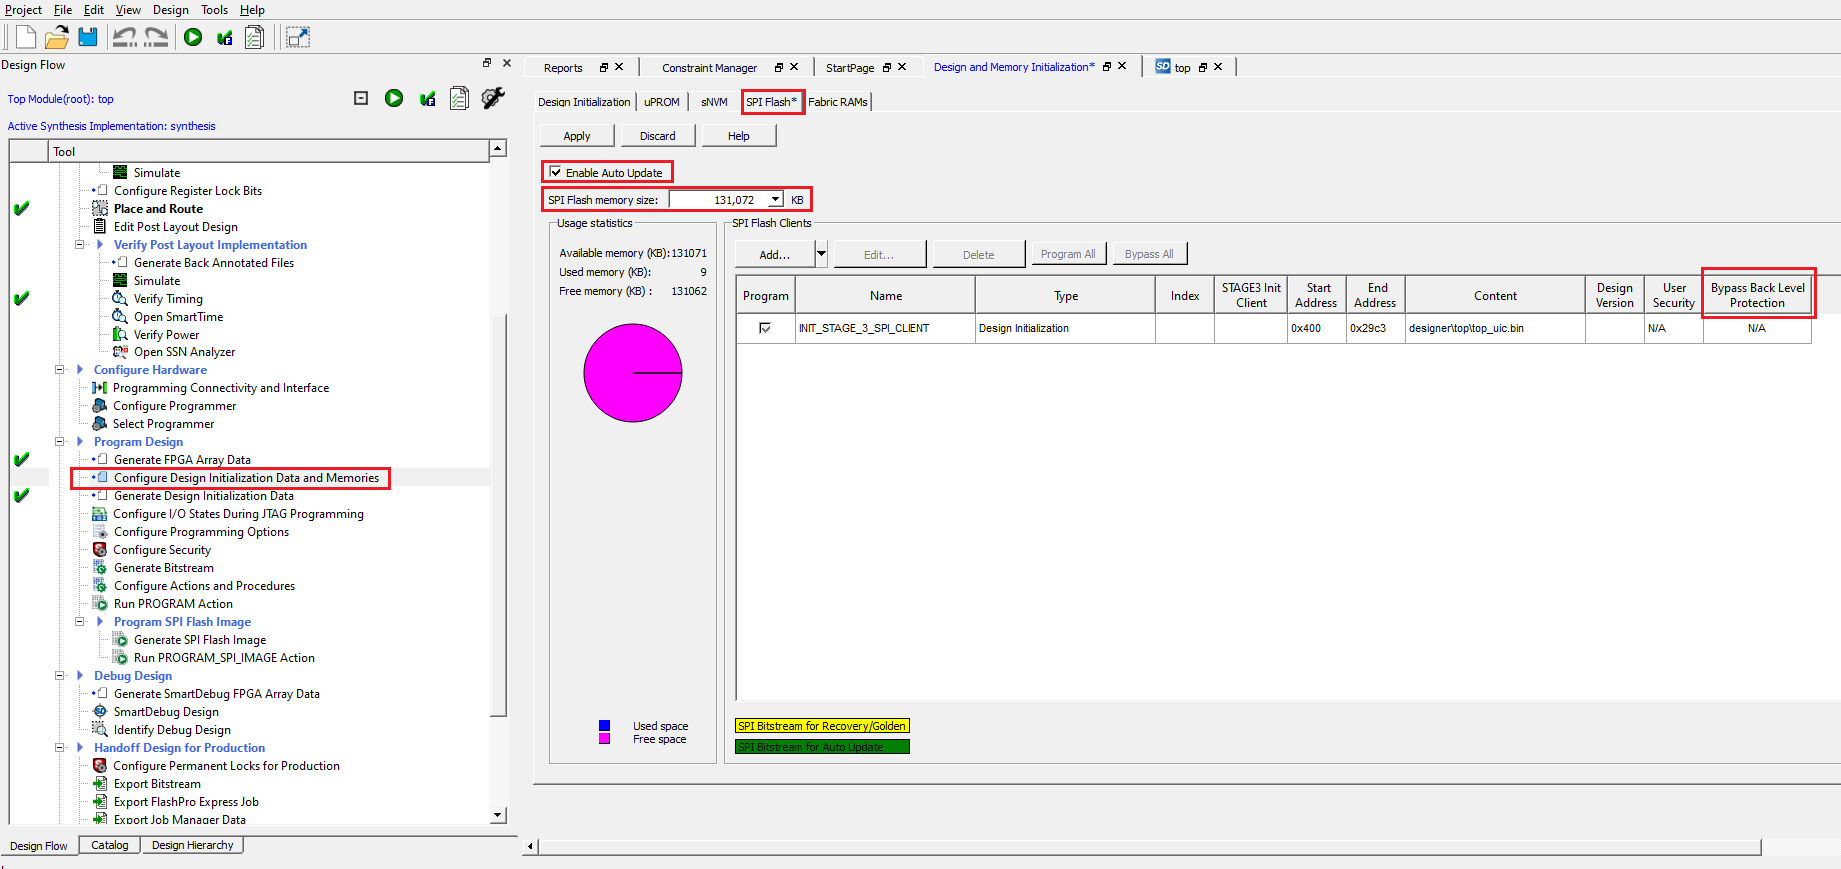Switch to the uPROM tab
Screen dimensions: 1841x869
[x=661, y=102]
